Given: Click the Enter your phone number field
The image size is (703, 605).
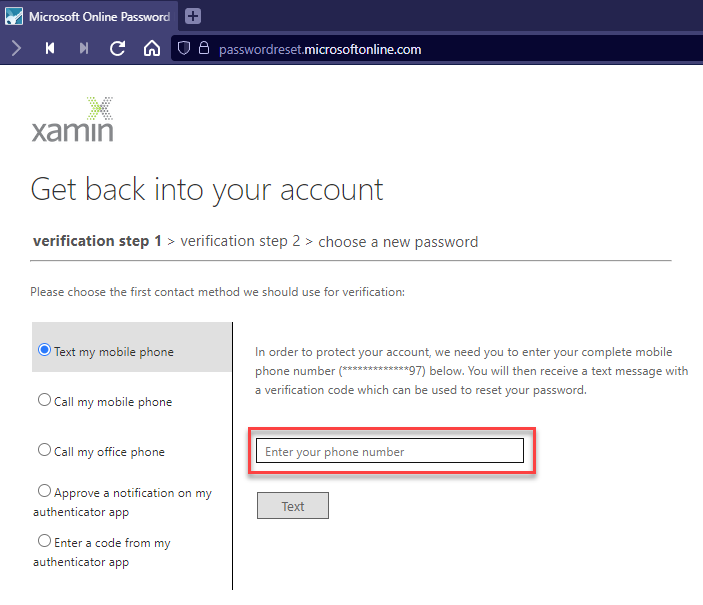Looking at the screenshot, I should (390, 451).
